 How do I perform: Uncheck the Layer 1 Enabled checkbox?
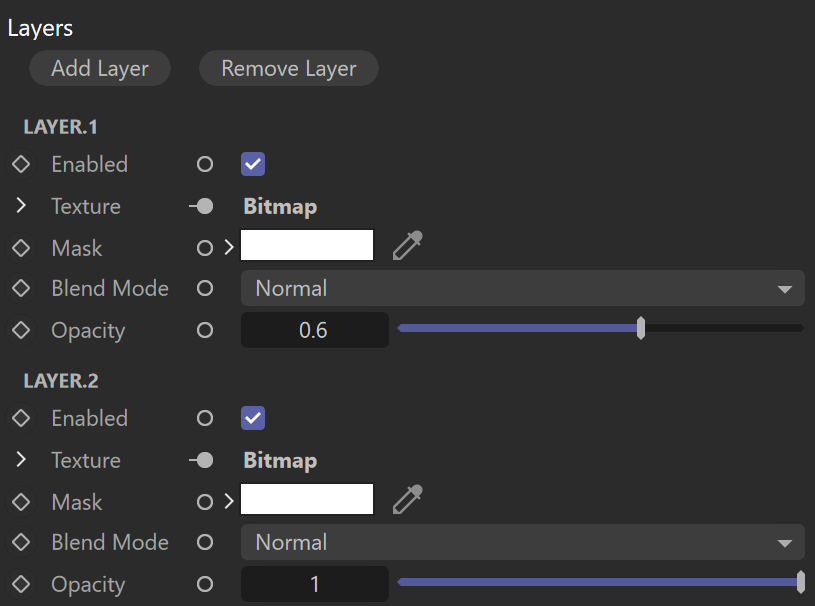coord(253,164)
